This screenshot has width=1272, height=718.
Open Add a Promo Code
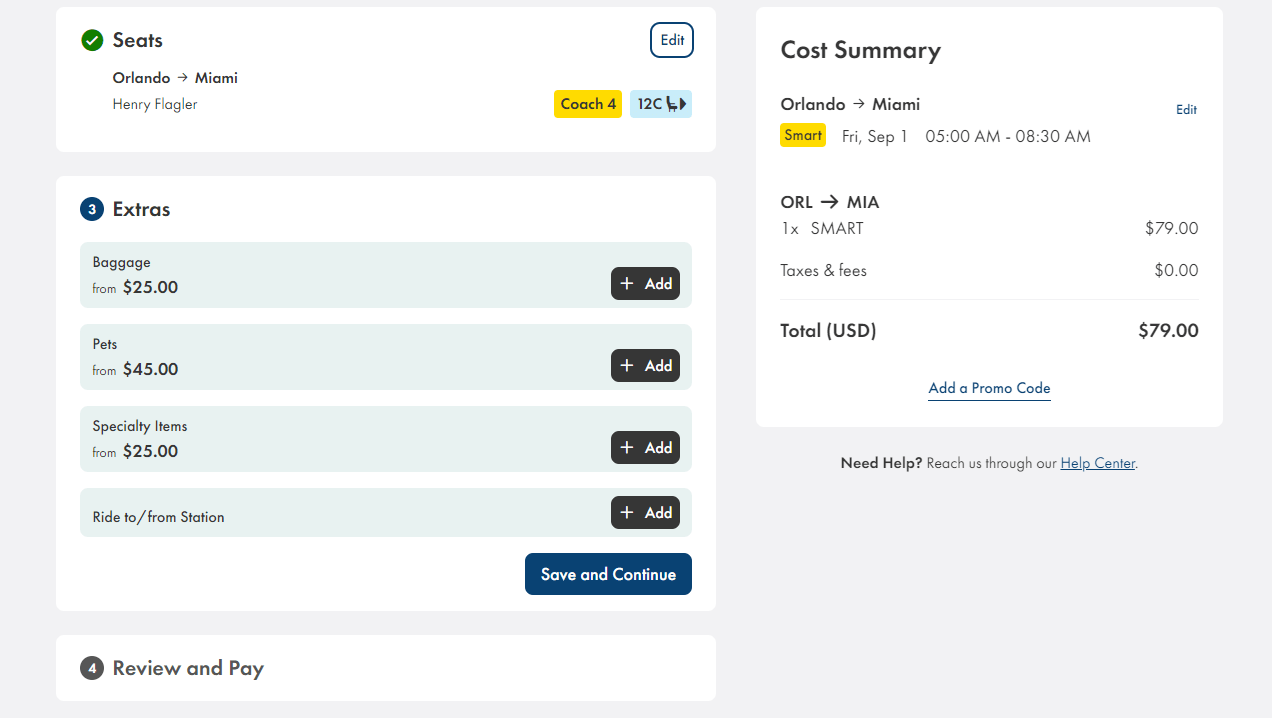tap(989, 388)
